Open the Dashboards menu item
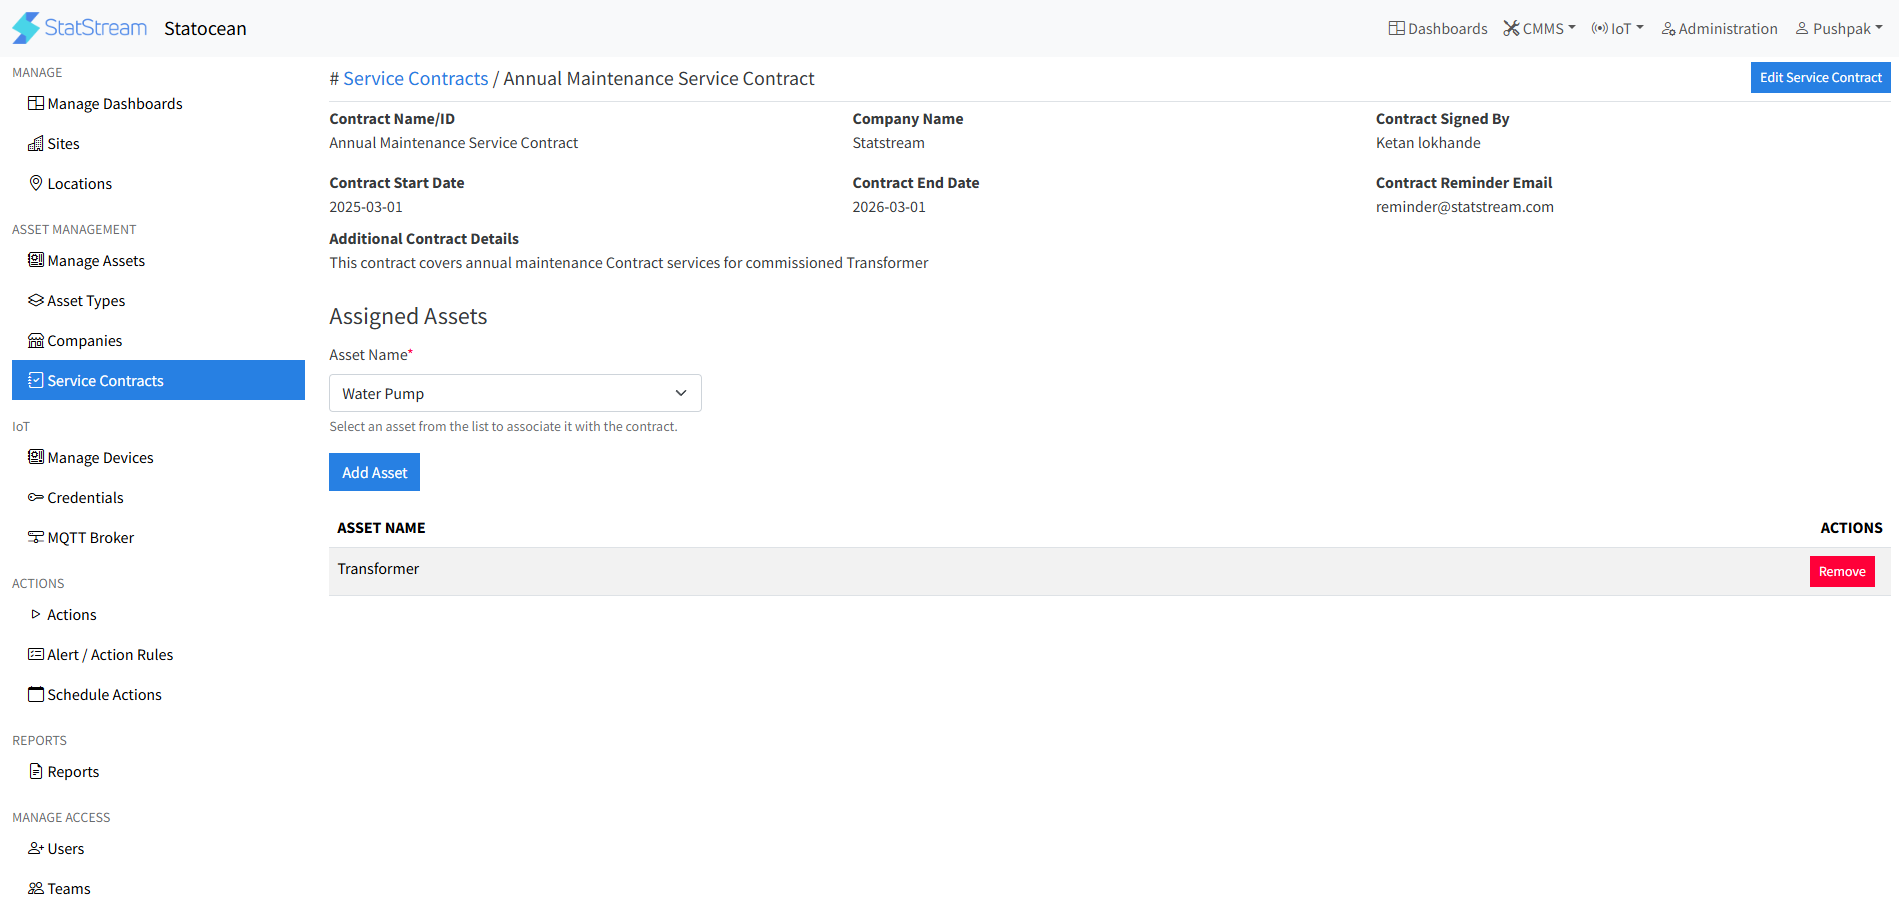Image resolution: width=1899 pixels, height=908 pixels. [x=1437, y=28]
